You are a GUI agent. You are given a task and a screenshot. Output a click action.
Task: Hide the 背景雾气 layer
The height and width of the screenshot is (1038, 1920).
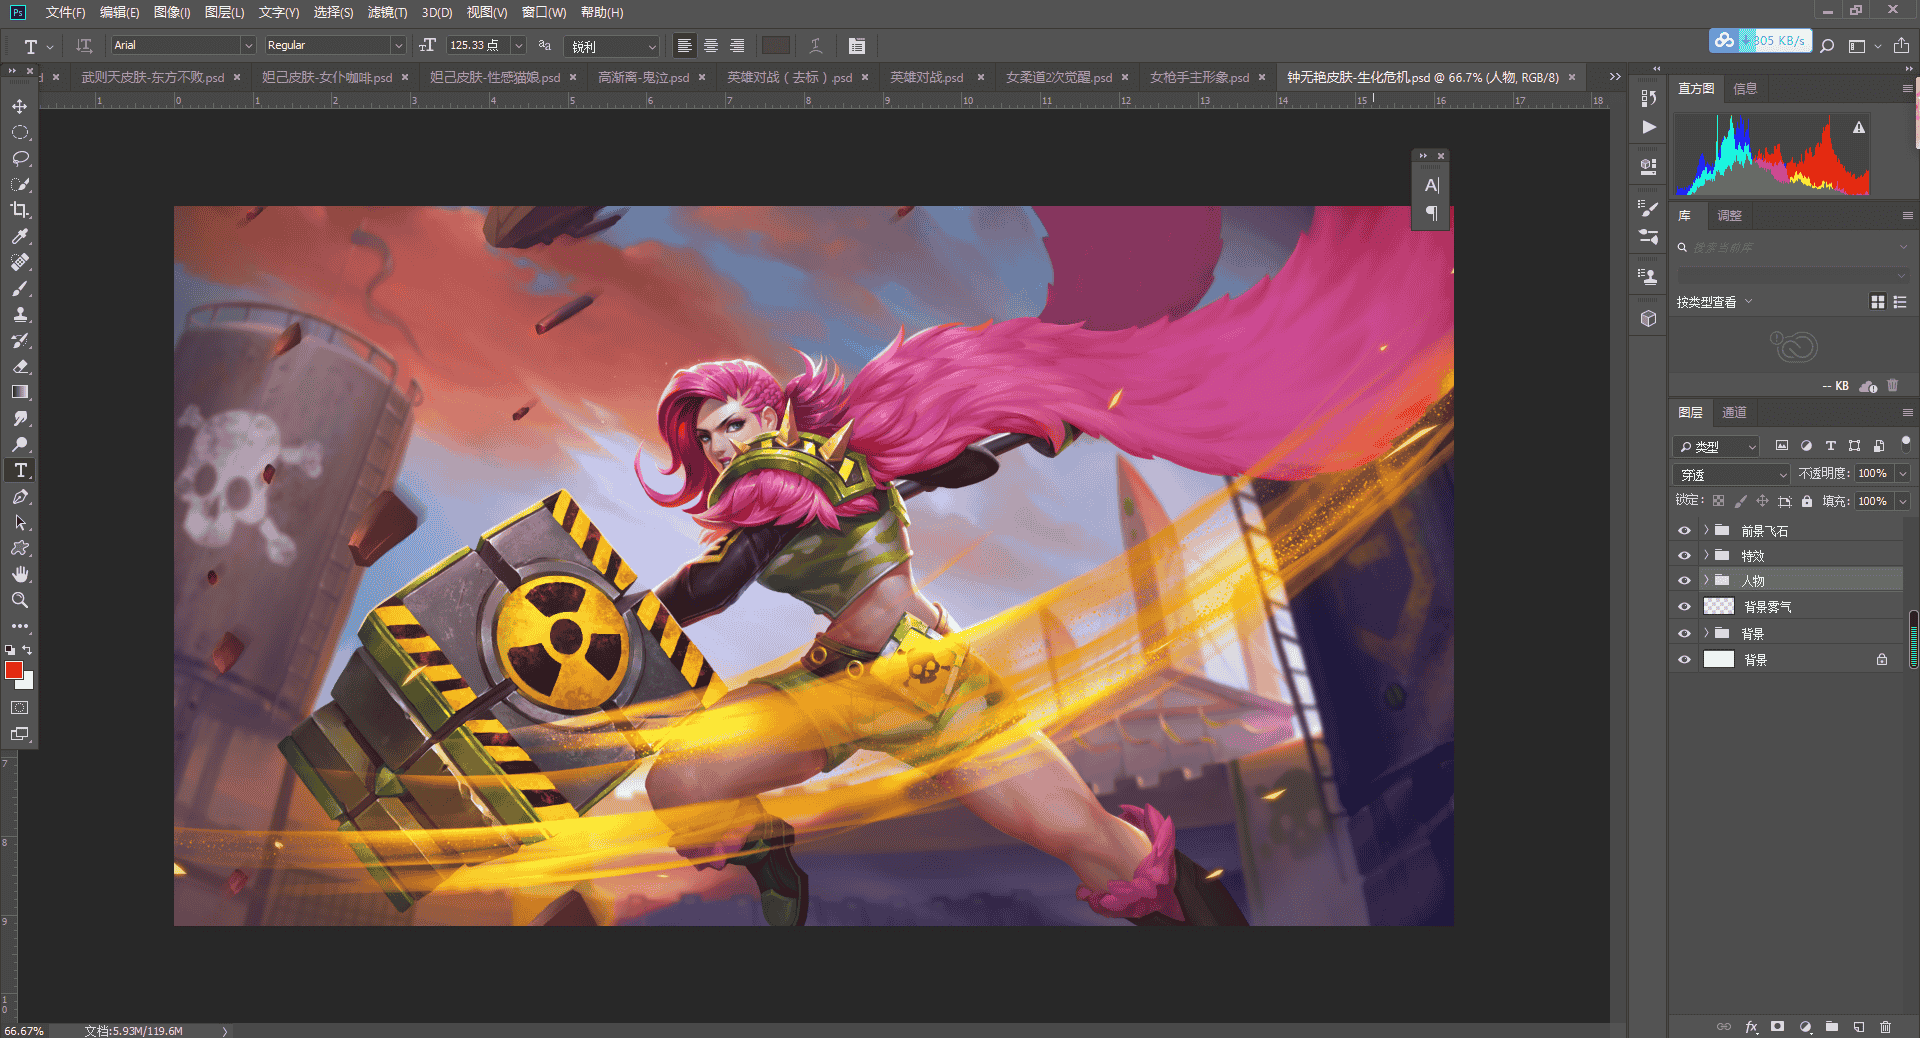(x=1684, y=607)
